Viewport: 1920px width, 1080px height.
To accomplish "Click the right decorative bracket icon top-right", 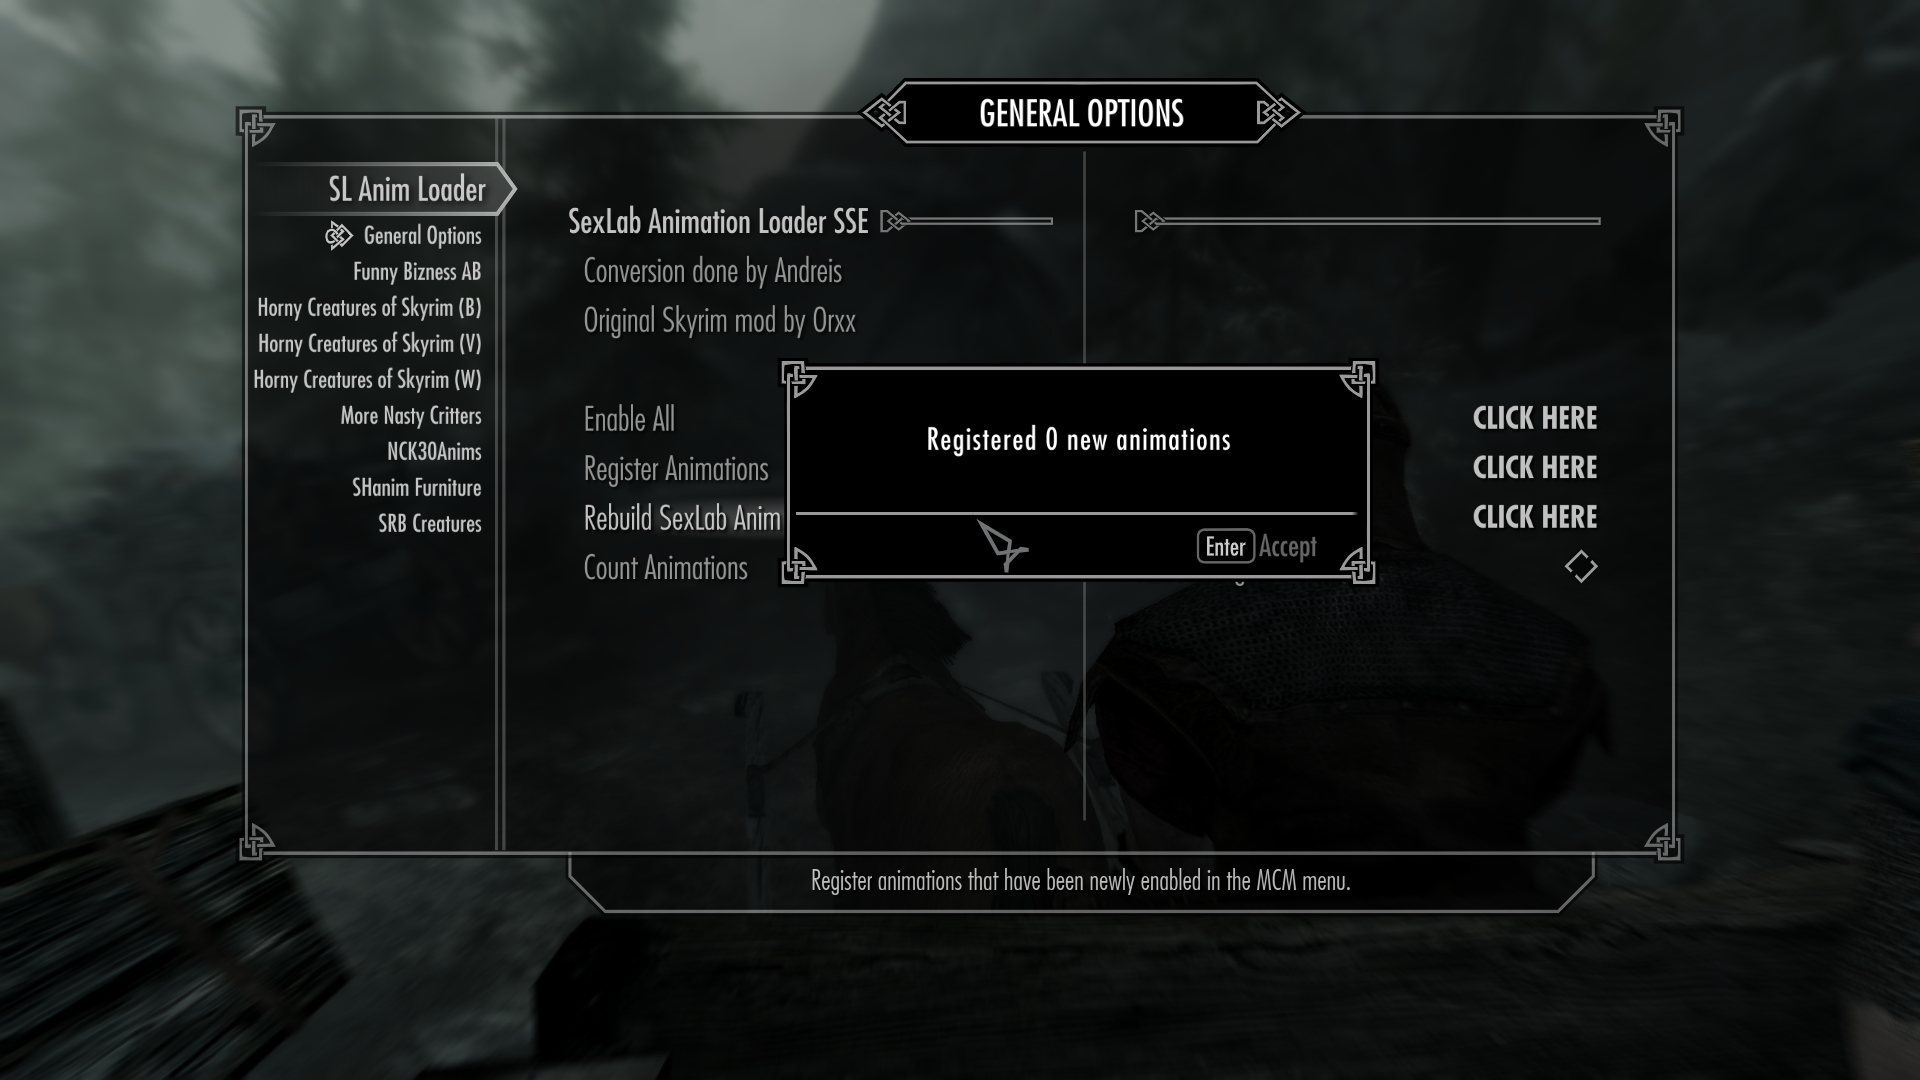I will click(x=1658, y=121).
